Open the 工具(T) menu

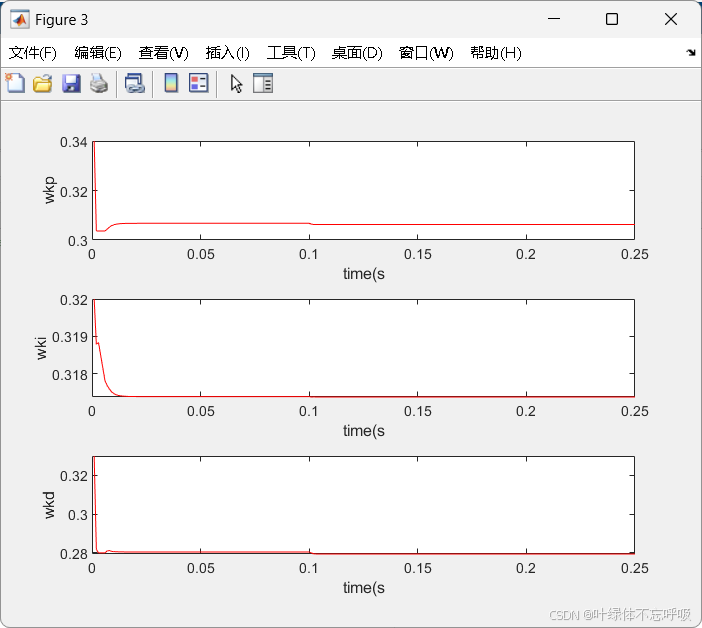pyautogui.click(x=291, y=53)
